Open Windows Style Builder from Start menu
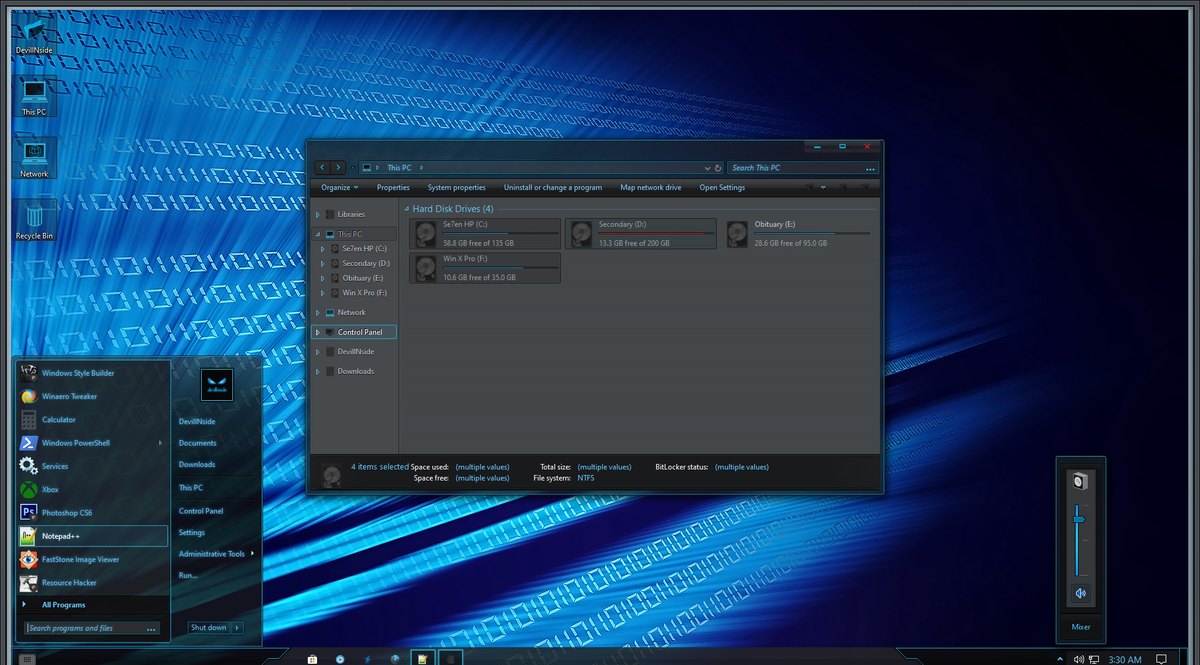Screen dimensions: 1200x665 (92, 373)
